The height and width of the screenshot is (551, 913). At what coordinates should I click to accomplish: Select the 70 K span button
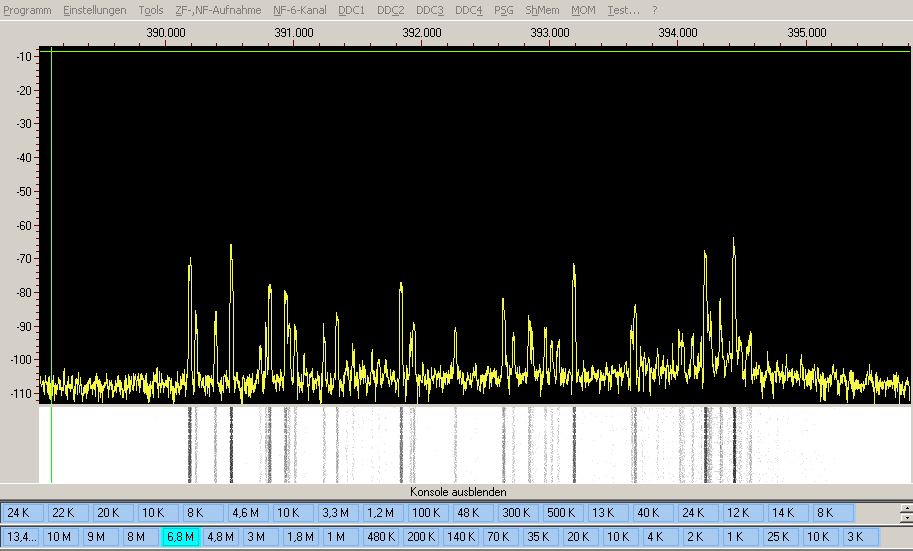(501, 536)
